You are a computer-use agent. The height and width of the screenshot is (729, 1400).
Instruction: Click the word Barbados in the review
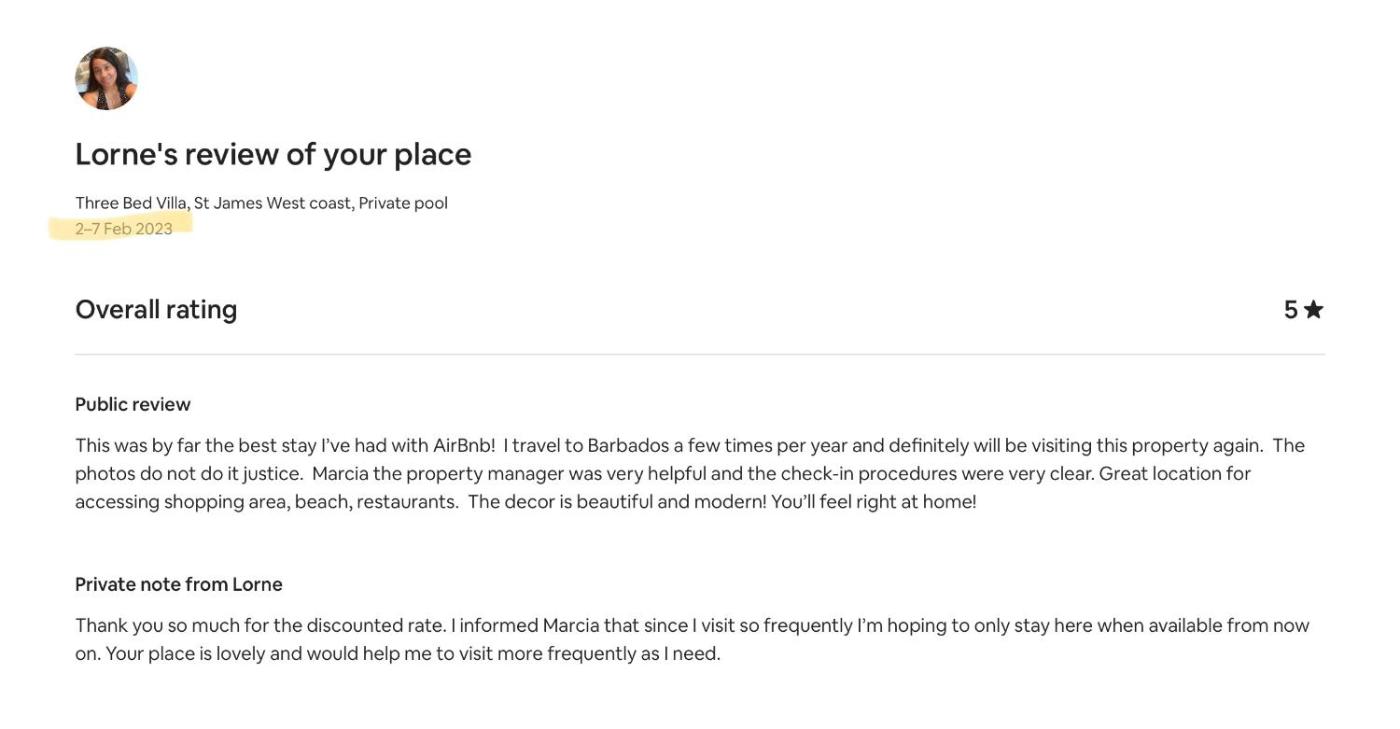(627, 446)
